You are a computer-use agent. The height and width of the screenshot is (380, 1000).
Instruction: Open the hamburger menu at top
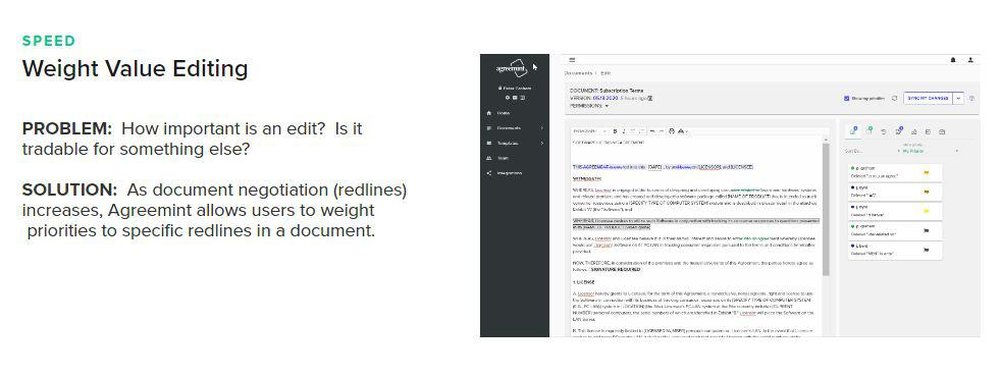pos(572,60)
